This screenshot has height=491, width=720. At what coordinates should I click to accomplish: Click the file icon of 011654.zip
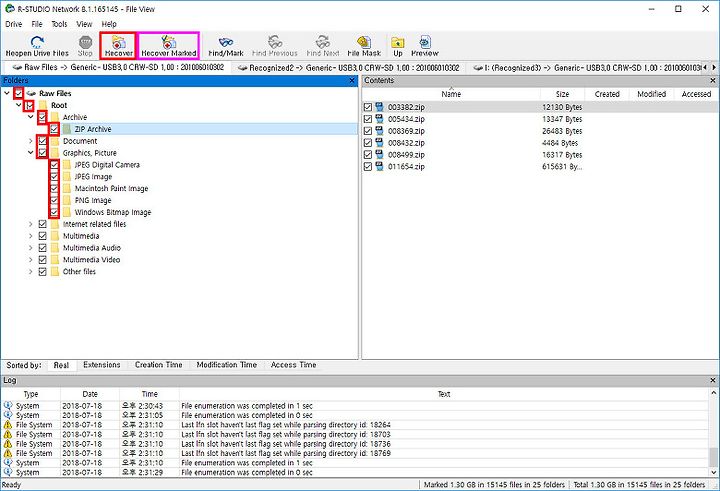[x=379, y=167]
